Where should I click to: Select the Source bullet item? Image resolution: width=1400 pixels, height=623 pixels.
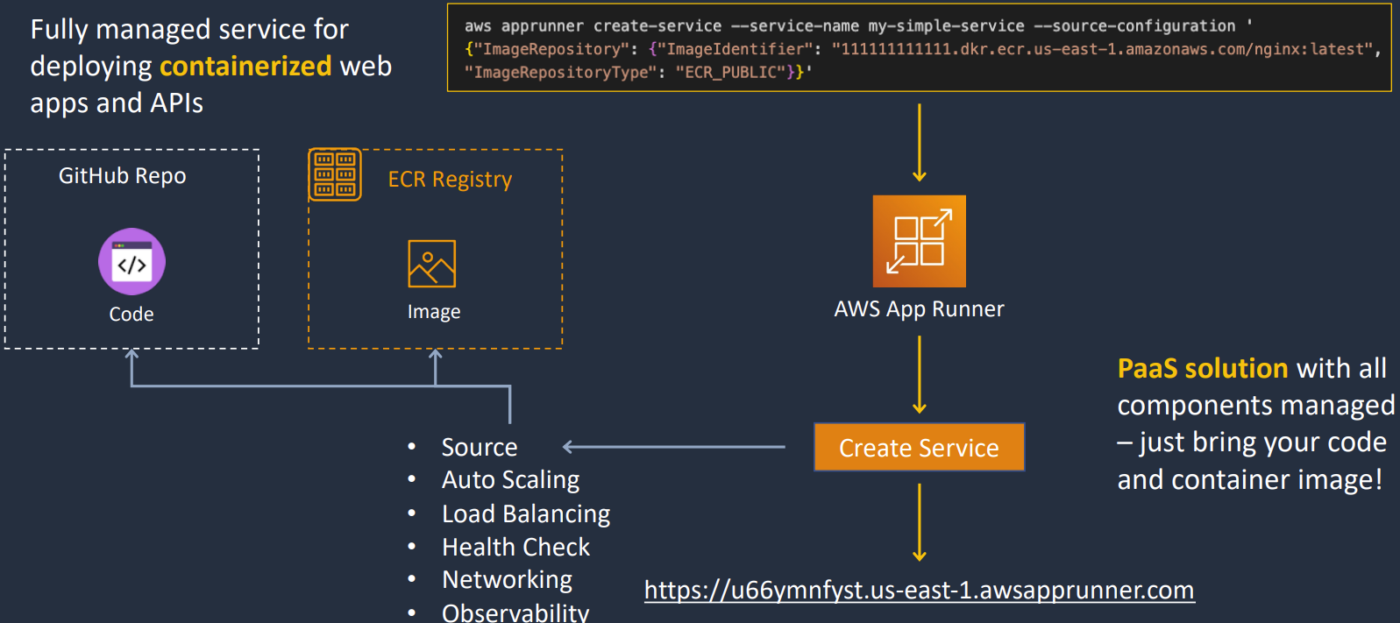point(479,447)
